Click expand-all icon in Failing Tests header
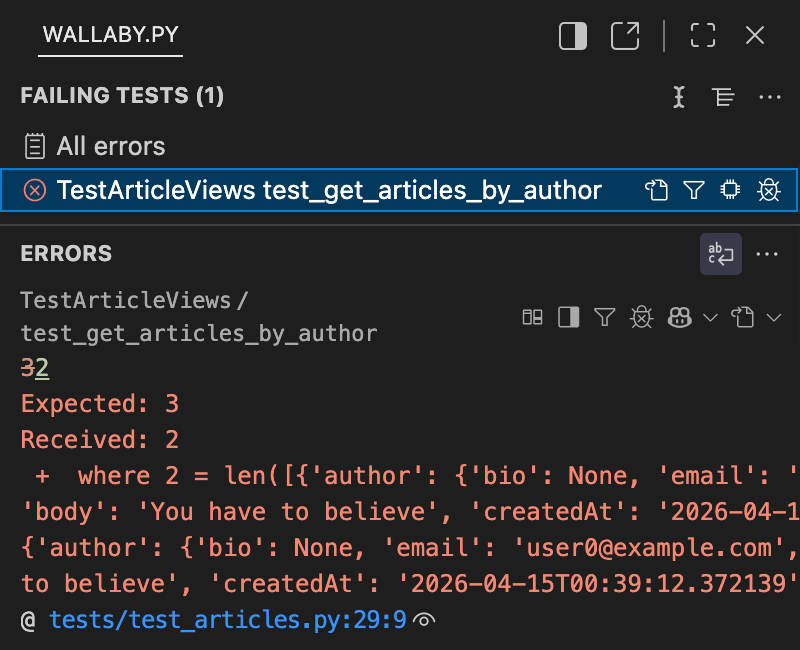 tap(679, 96)
